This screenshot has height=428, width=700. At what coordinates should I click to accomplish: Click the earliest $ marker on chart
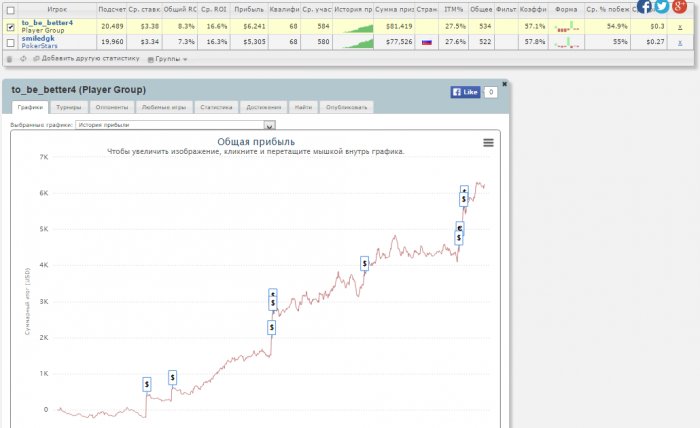pyautogui.click(x=147, y=384)
